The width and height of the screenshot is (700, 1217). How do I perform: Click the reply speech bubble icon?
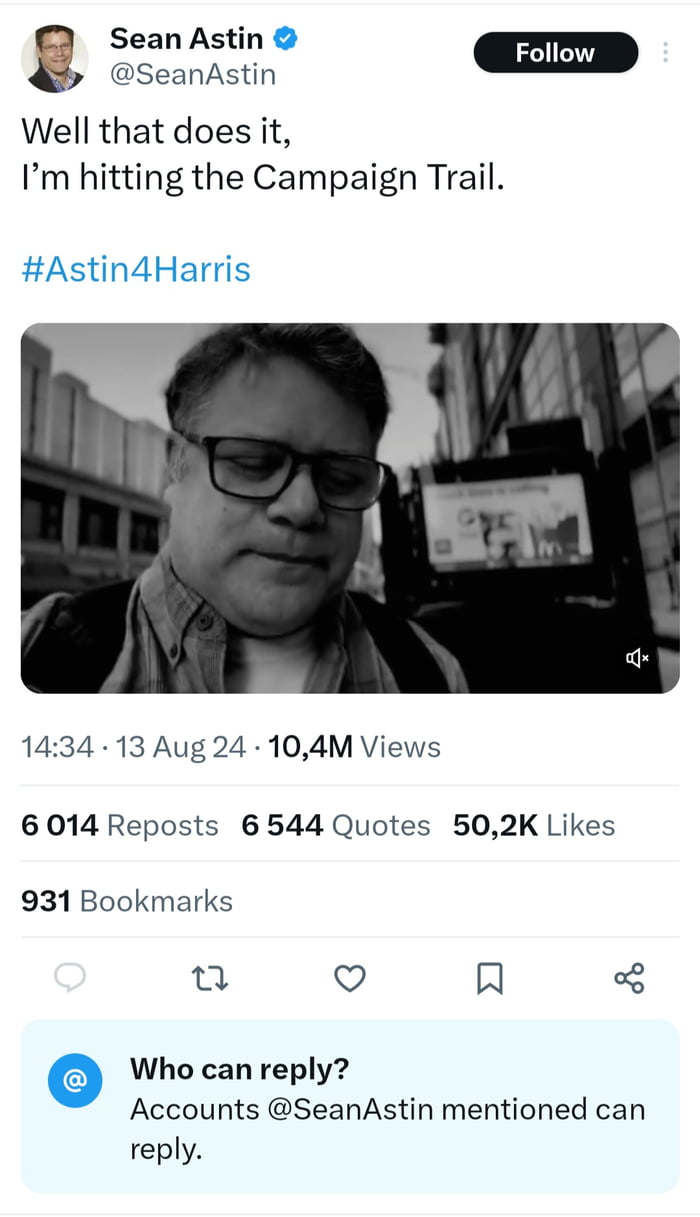coord(68,978)
